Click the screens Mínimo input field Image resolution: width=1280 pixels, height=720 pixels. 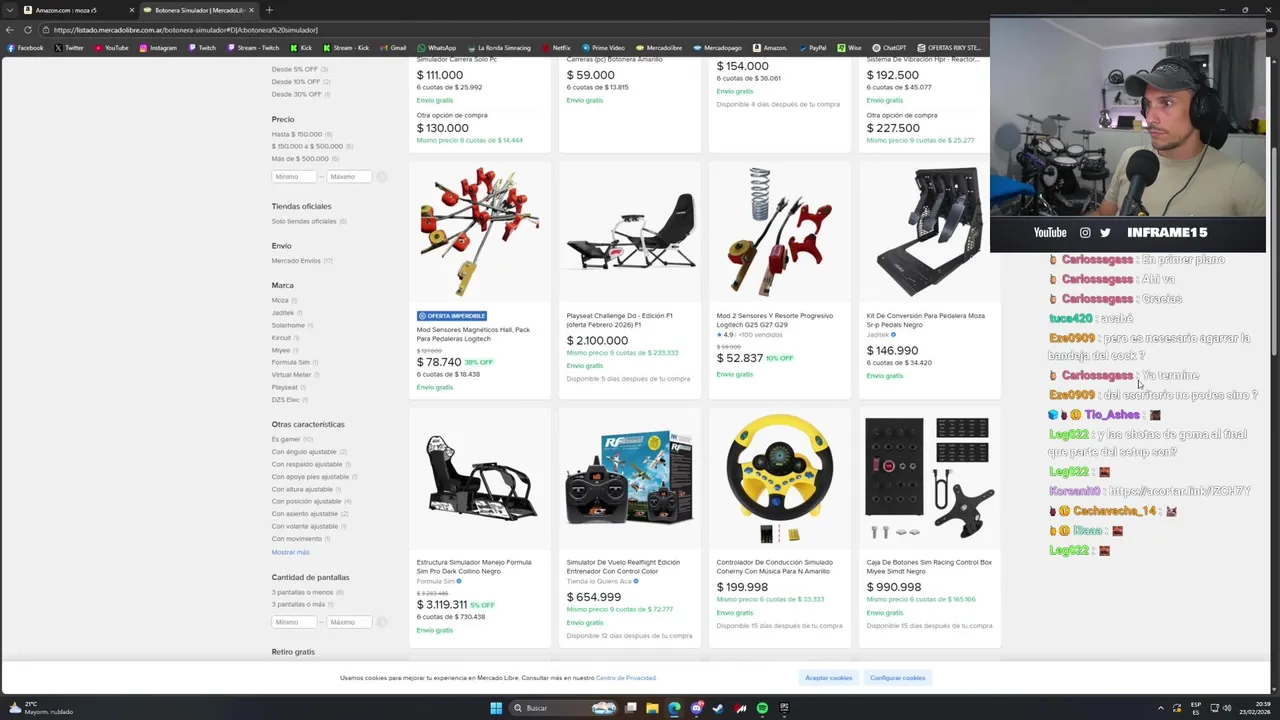click(x=294, y=622)
